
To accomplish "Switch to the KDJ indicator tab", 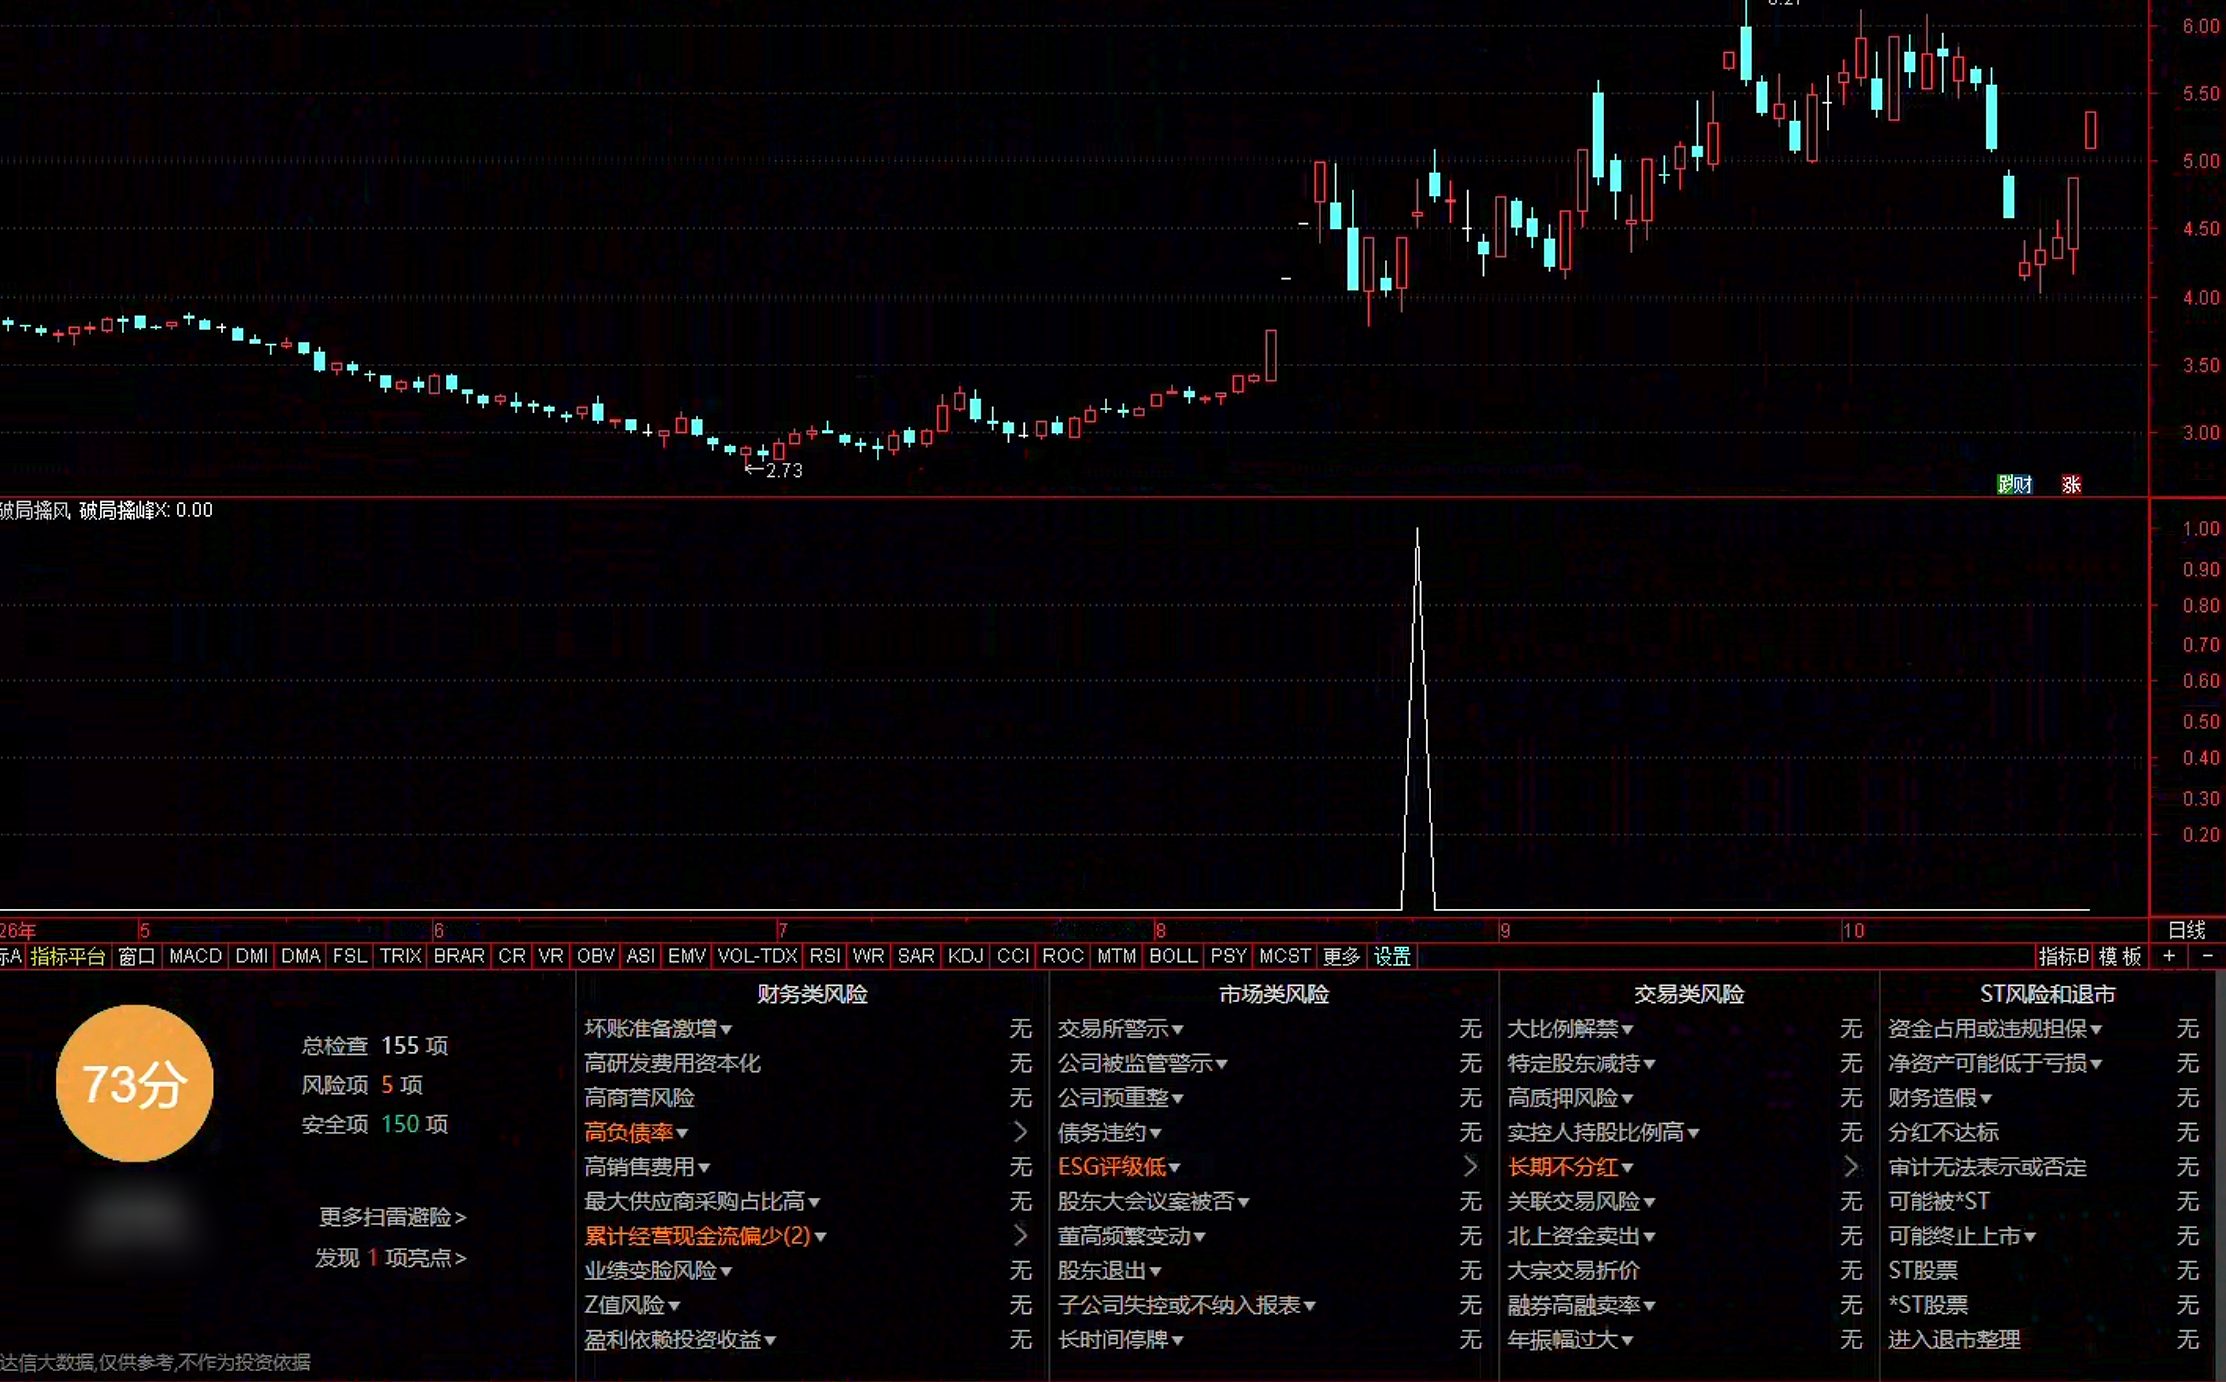I will coord(965,956).
